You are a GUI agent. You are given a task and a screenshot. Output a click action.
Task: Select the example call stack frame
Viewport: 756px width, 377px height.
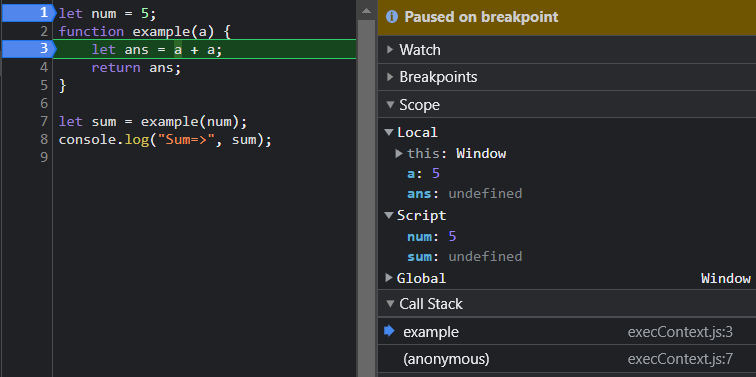(x=567, y=332)
